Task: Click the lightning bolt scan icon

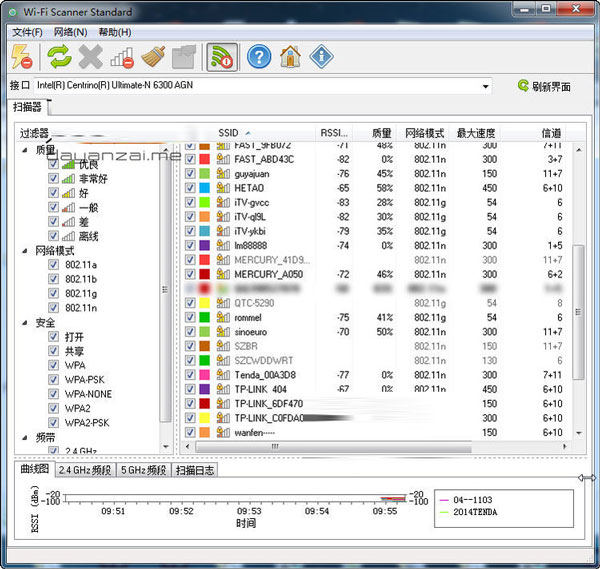Action: click(21, 57)
